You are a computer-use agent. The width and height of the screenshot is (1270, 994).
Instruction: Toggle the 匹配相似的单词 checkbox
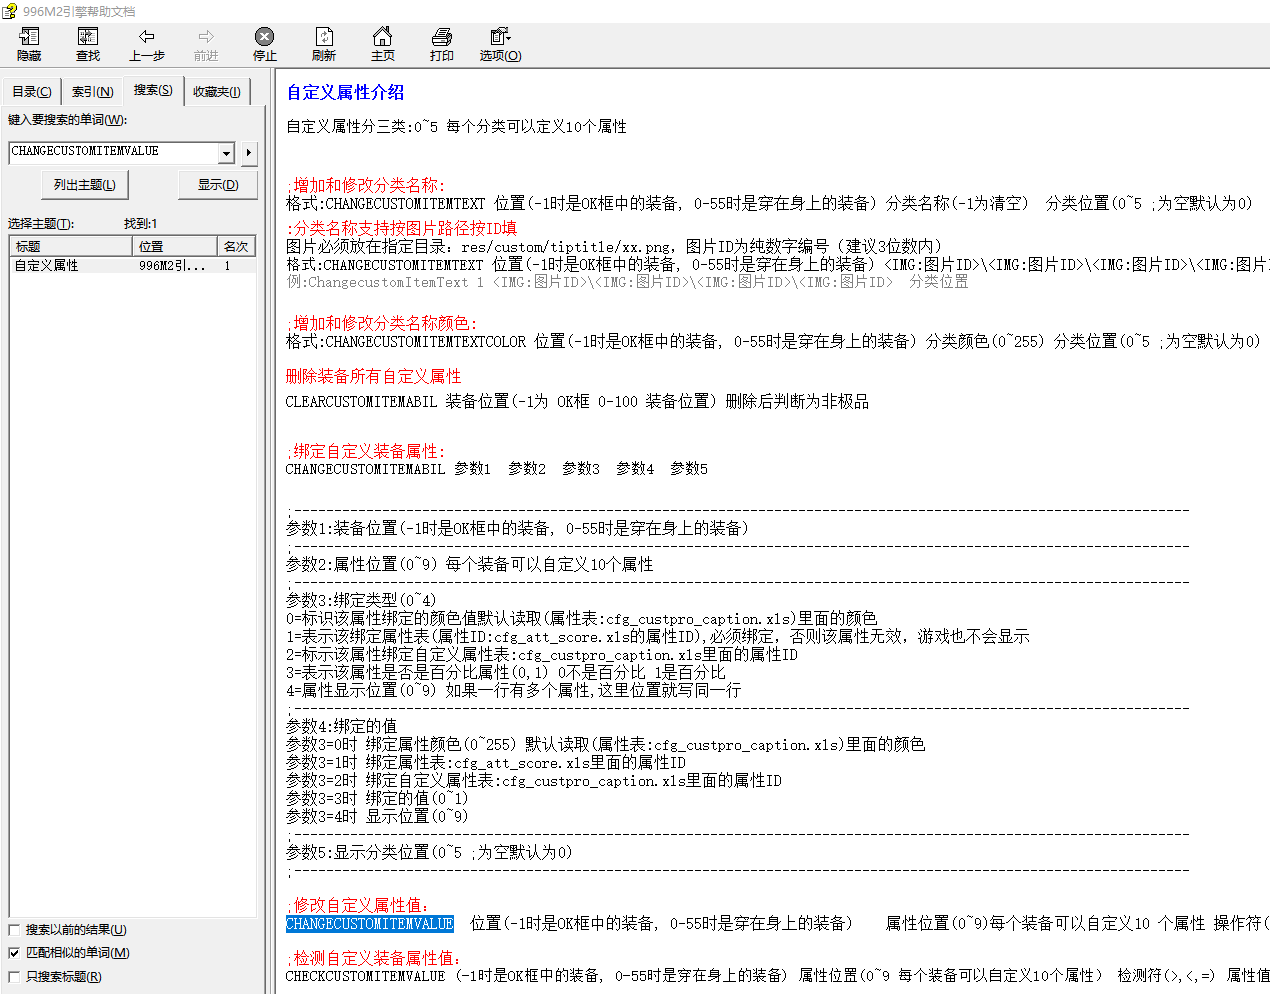[14, 953]
